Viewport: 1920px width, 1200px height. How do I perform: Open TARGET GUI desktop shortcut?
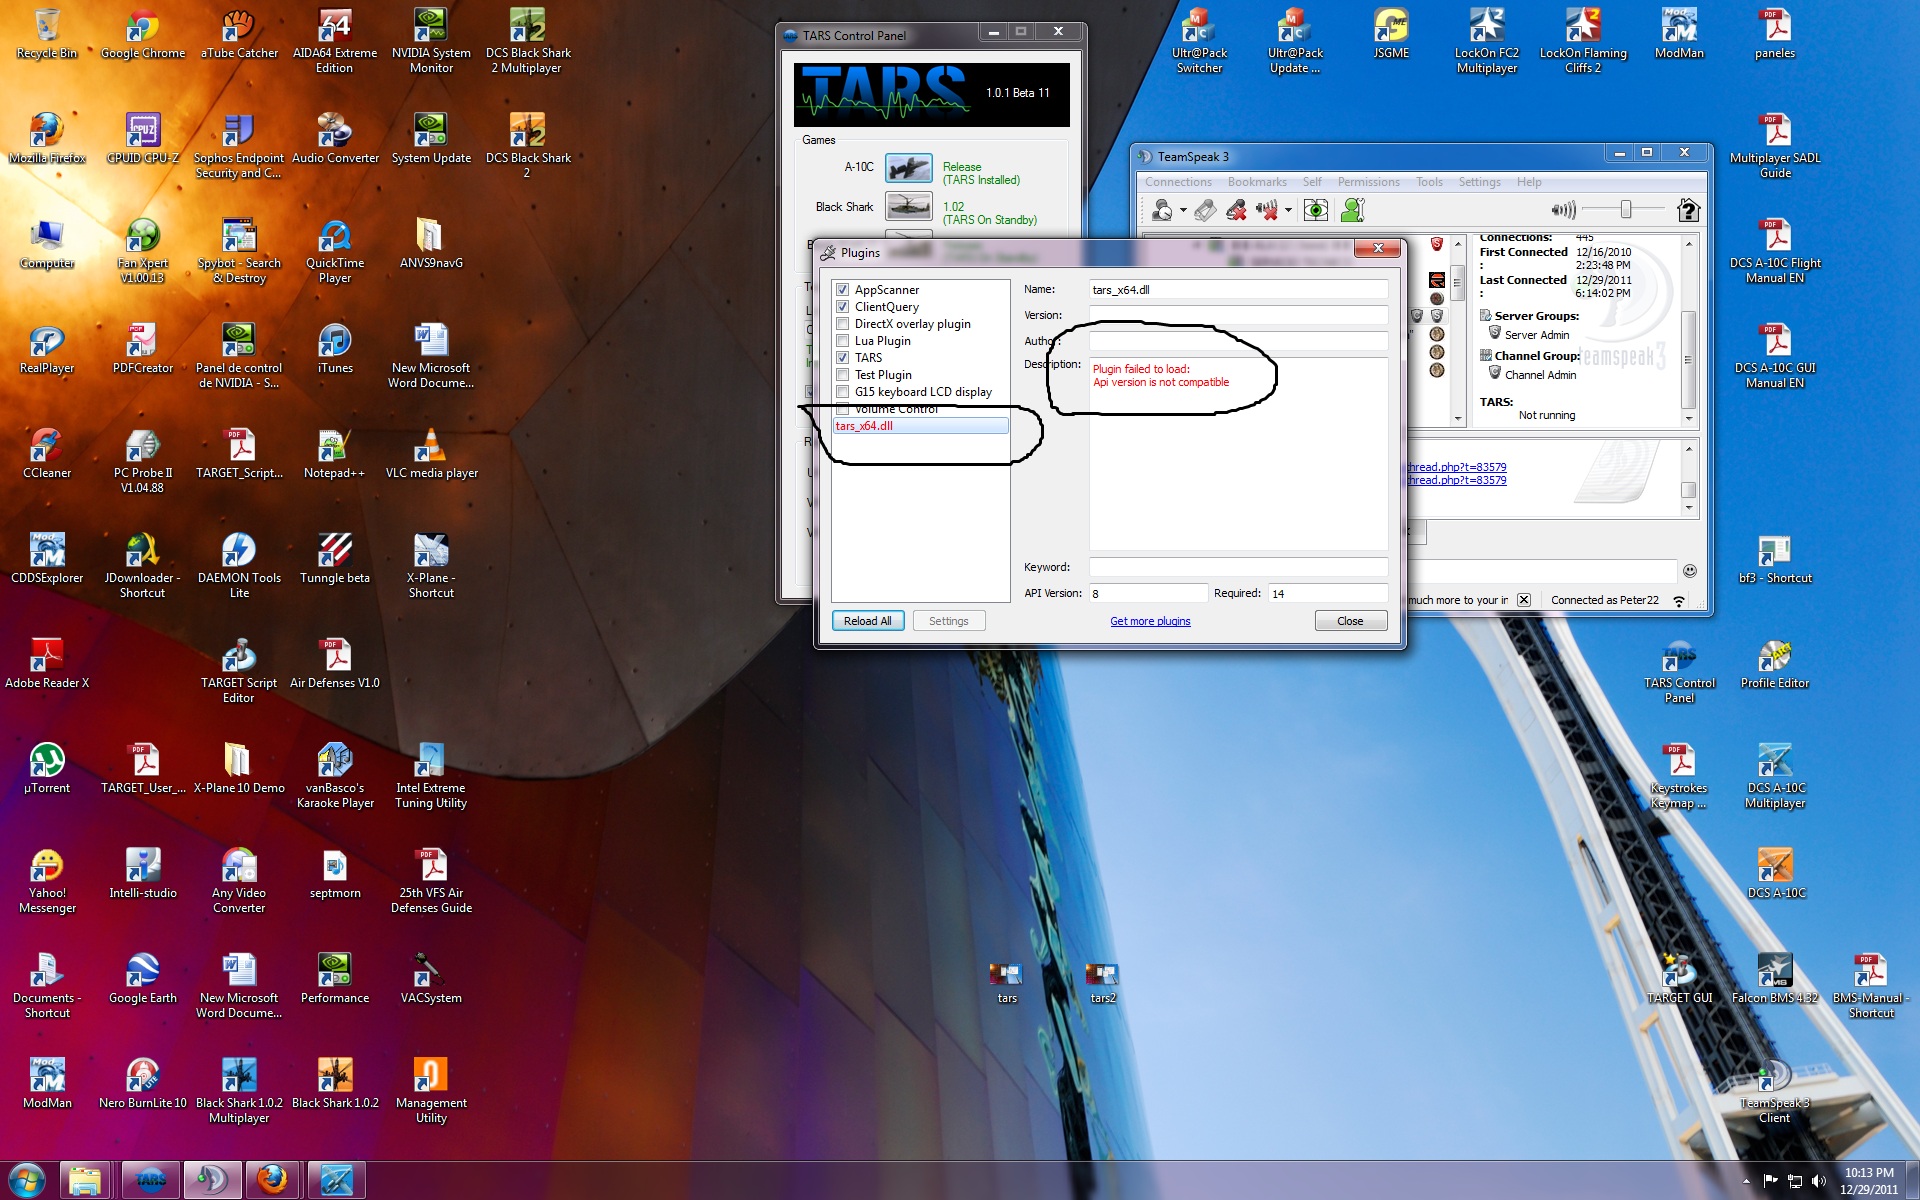point(1679,979)
